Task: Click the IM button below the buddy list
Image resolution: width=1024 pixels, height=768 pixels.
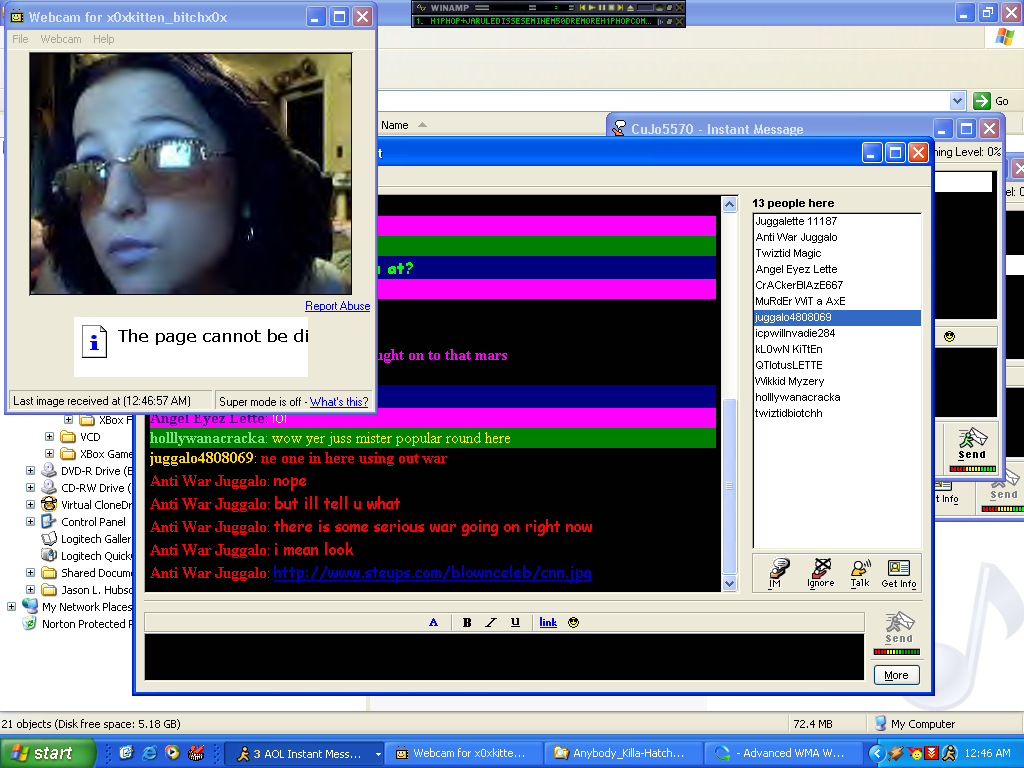Action: click(x=774, y=572)
